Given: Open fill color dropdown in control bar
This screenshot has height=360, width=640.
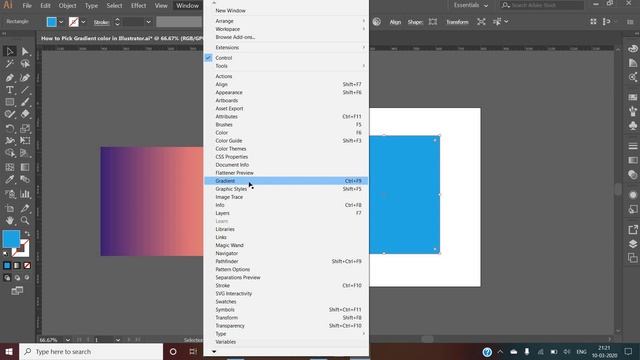Looking at the screenshot, I should pos(61,22).
